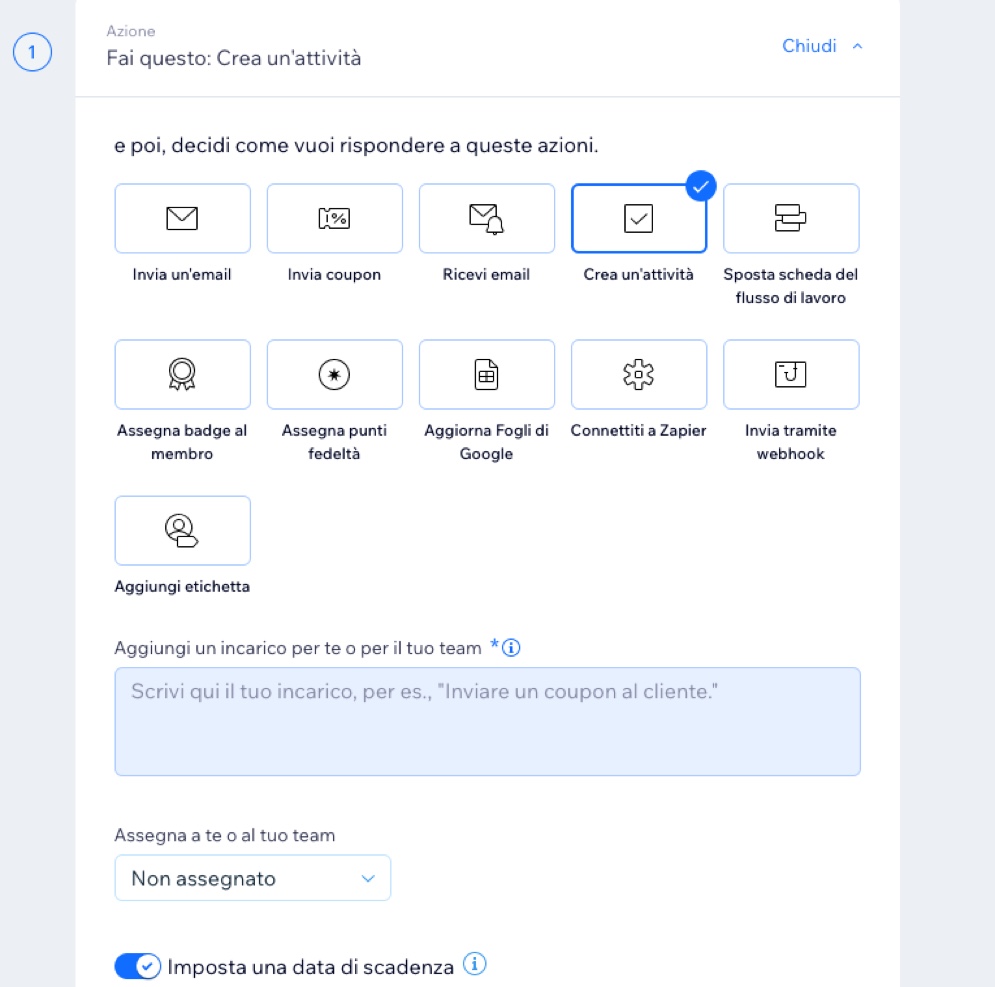Click the selected Crea un'attività tile
The image size is (995, 987).
tap(638, 218)
